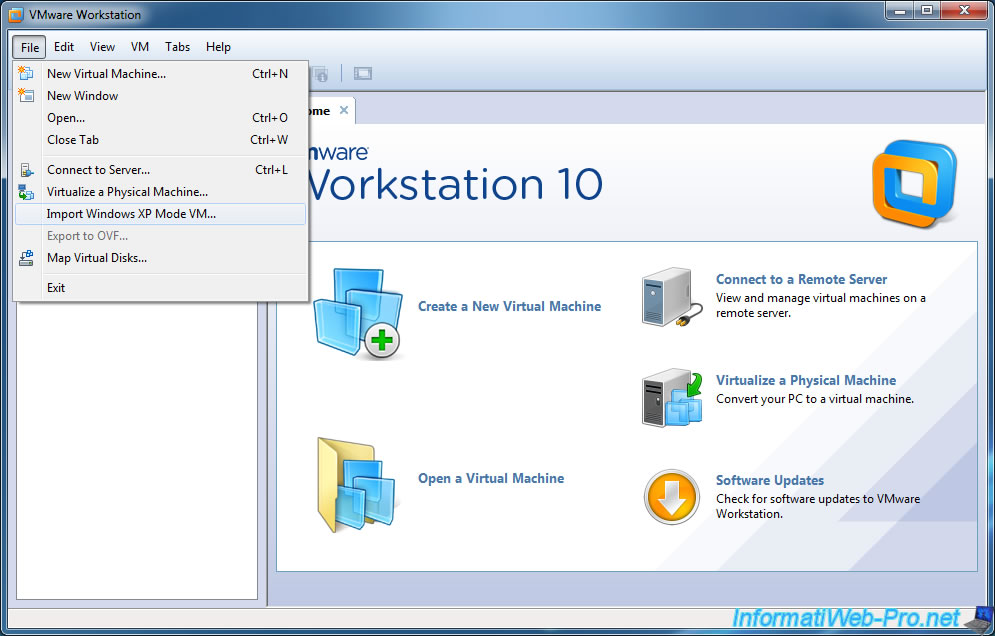This screenshot has height=636, width=995.
Task: Click the large Create a New Virtual Machine icon
Action: point(359,314)
